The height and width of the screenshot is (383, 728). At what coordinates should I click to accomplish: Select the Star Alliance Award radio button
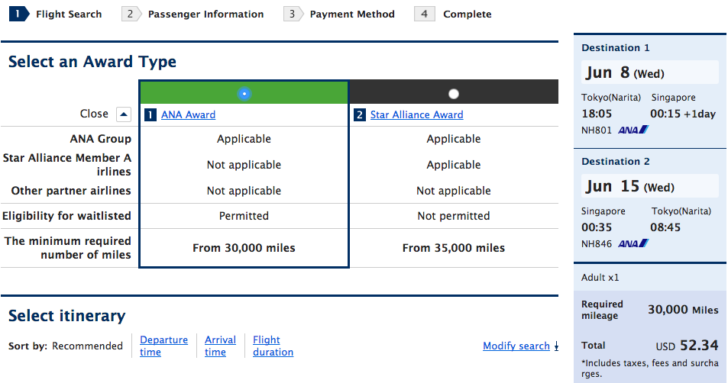click(x=454, y=94)
